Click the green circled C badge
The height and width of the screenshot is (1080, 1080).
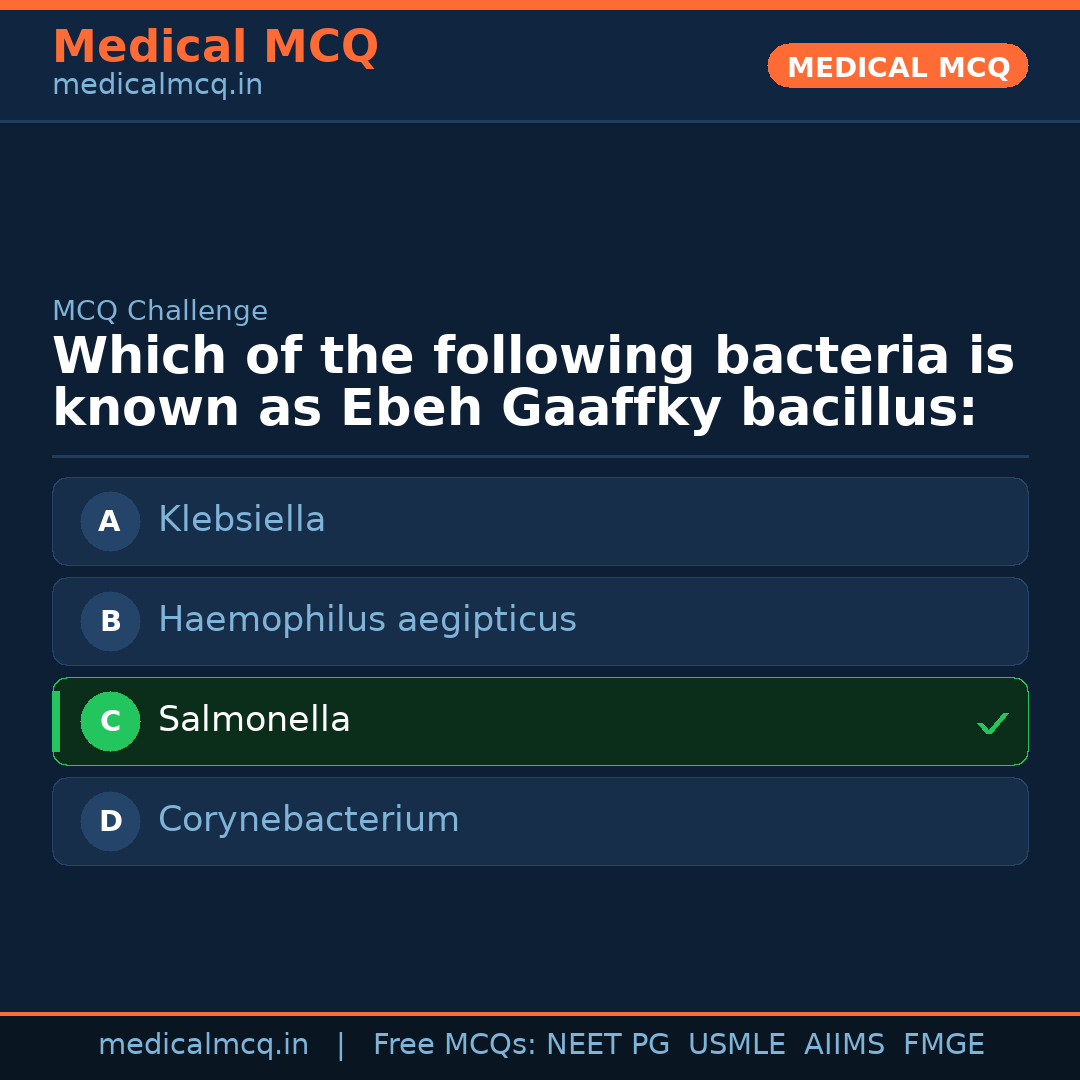point(110,721)
